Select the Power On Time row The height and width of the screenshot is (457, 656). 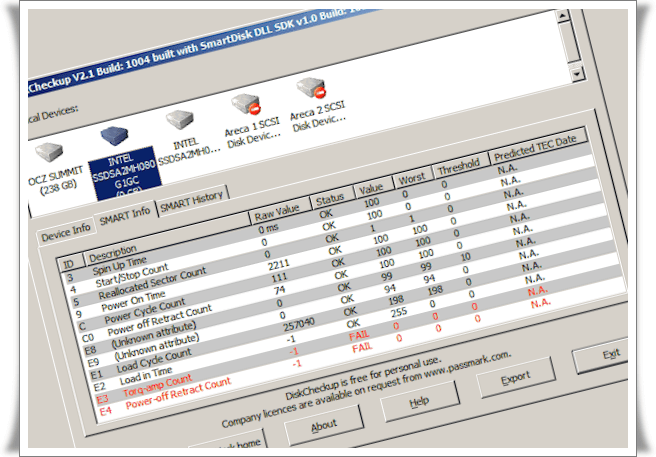(340, 249)
